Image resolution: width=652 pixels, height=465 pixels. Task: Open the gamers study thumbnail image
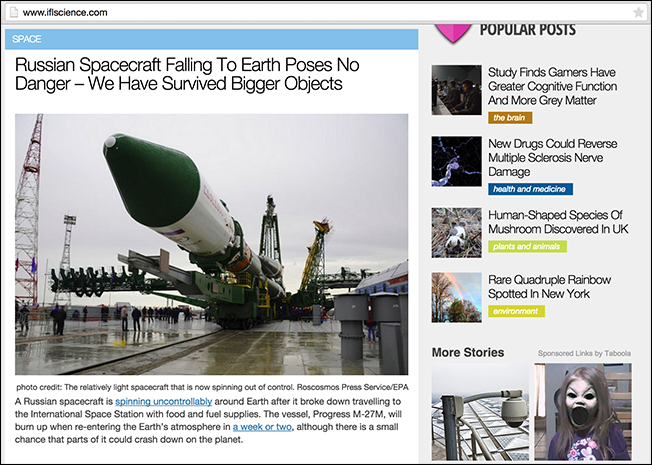(x=457, y=90)
